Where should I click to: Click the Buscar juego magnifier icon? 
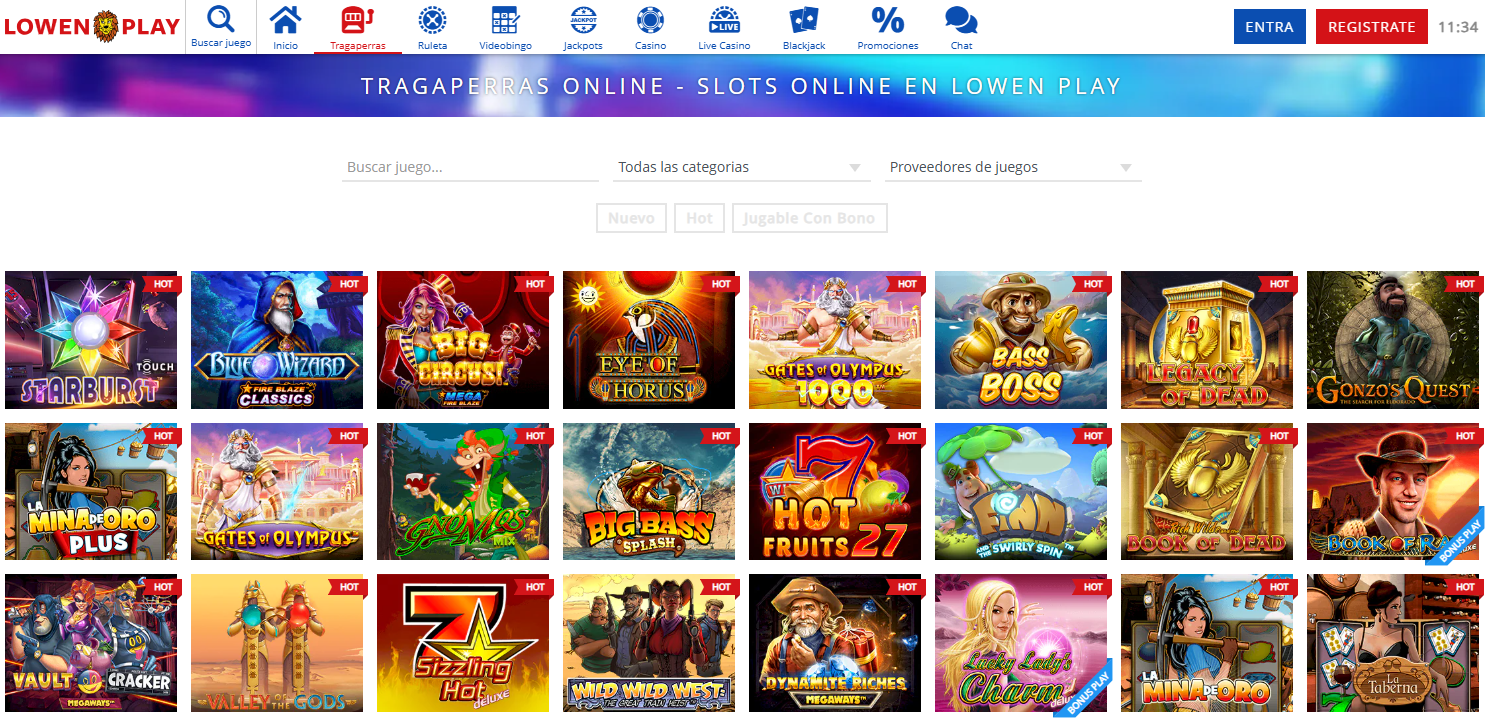[x=221, y=20]
